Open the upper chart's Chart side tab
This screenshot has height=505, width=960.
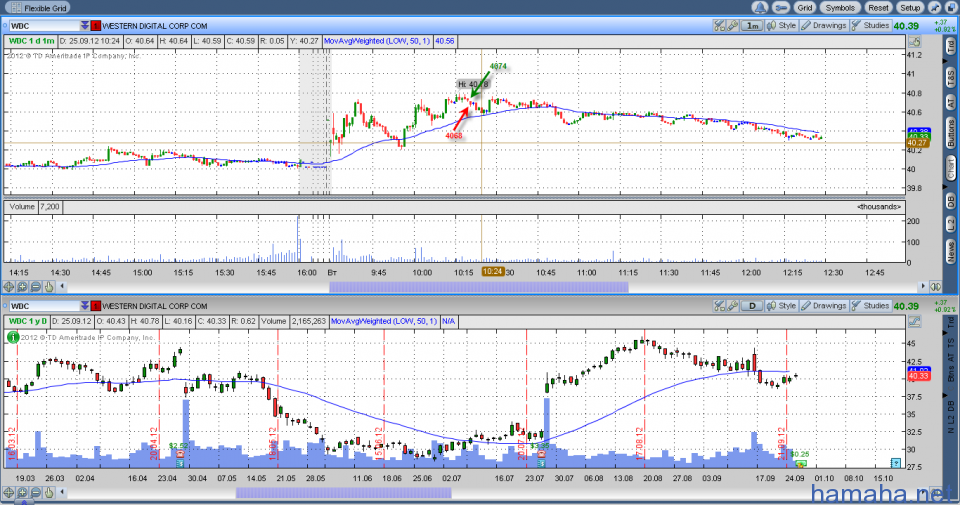tap(951, 168)
